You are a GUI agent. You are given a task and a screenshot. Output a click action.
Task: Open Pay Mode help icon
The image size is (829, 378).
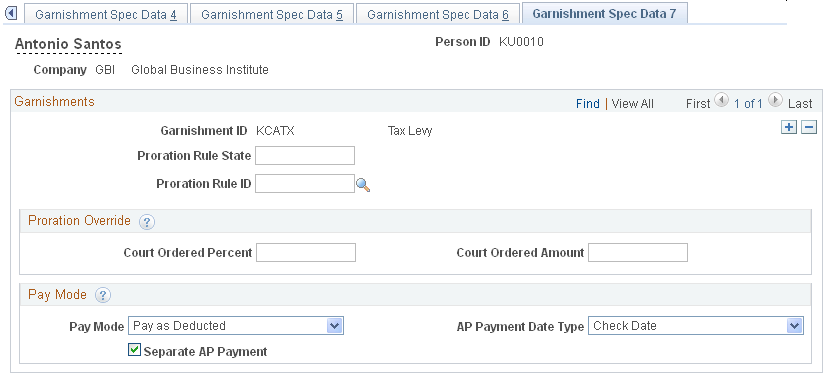click(103, 296)
